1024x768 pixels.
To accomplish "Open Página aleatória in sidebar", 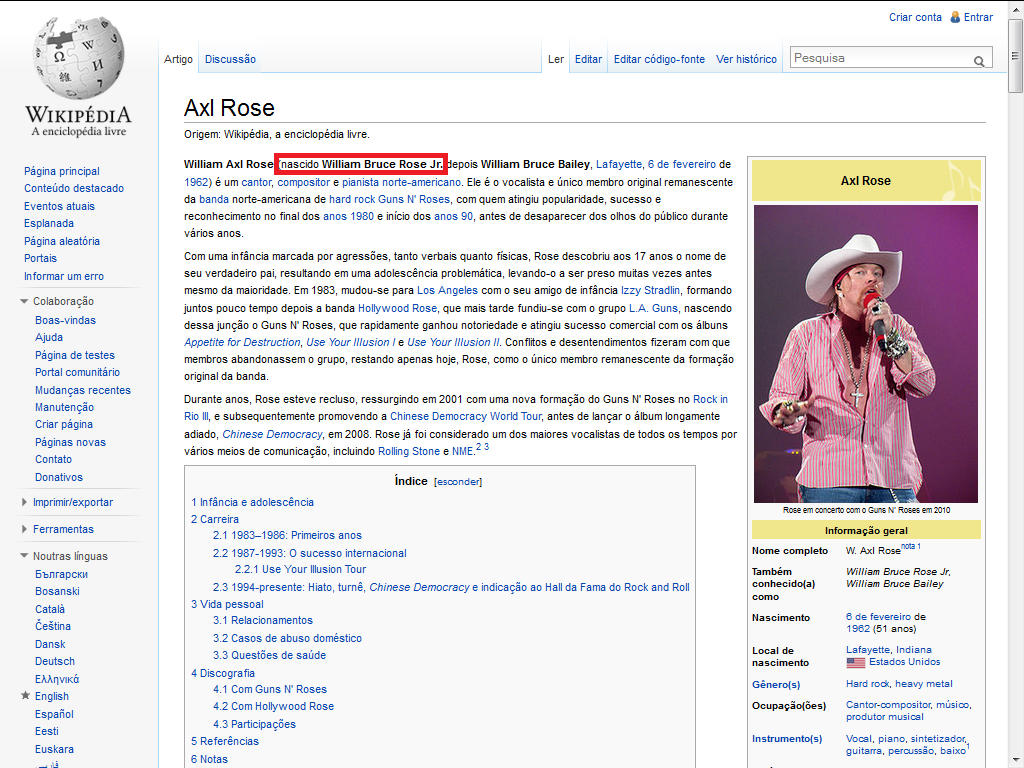I will point(62,241).
